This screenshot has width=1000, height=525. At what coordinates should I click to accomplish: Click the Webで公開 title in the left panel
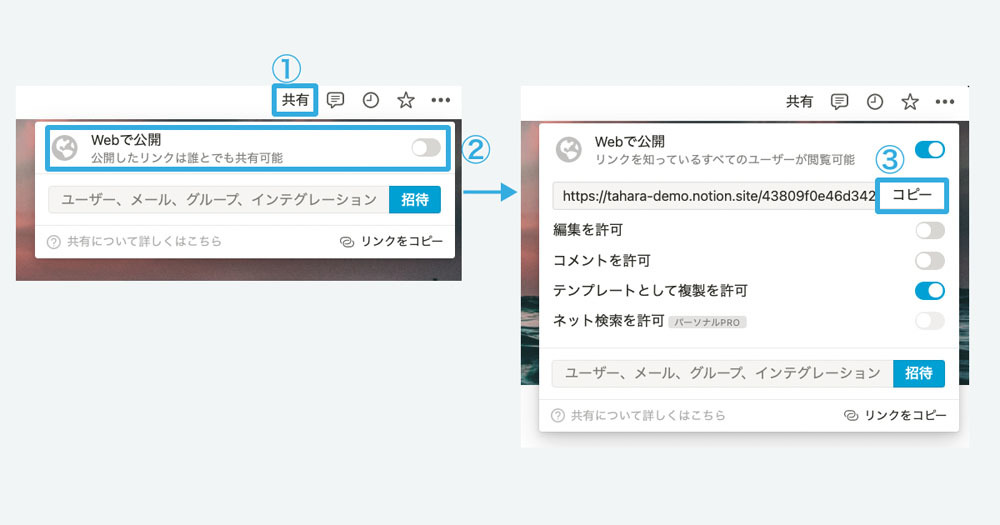tap(126, 140)
